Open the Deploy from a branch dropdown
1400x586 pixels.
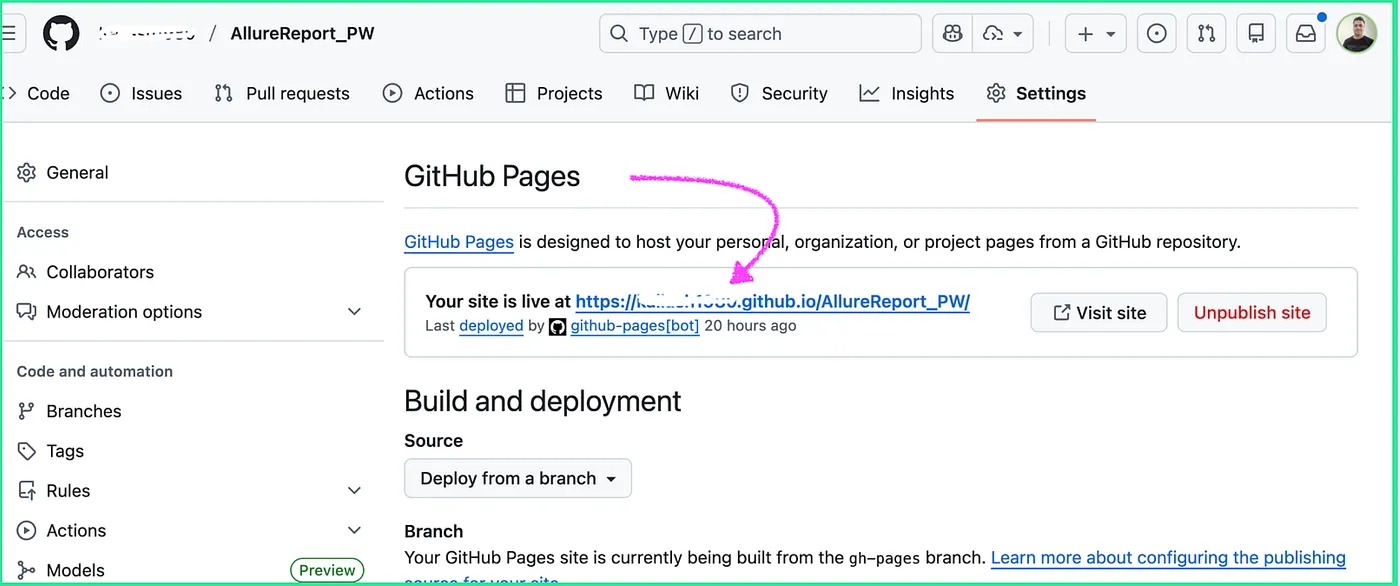517,479
